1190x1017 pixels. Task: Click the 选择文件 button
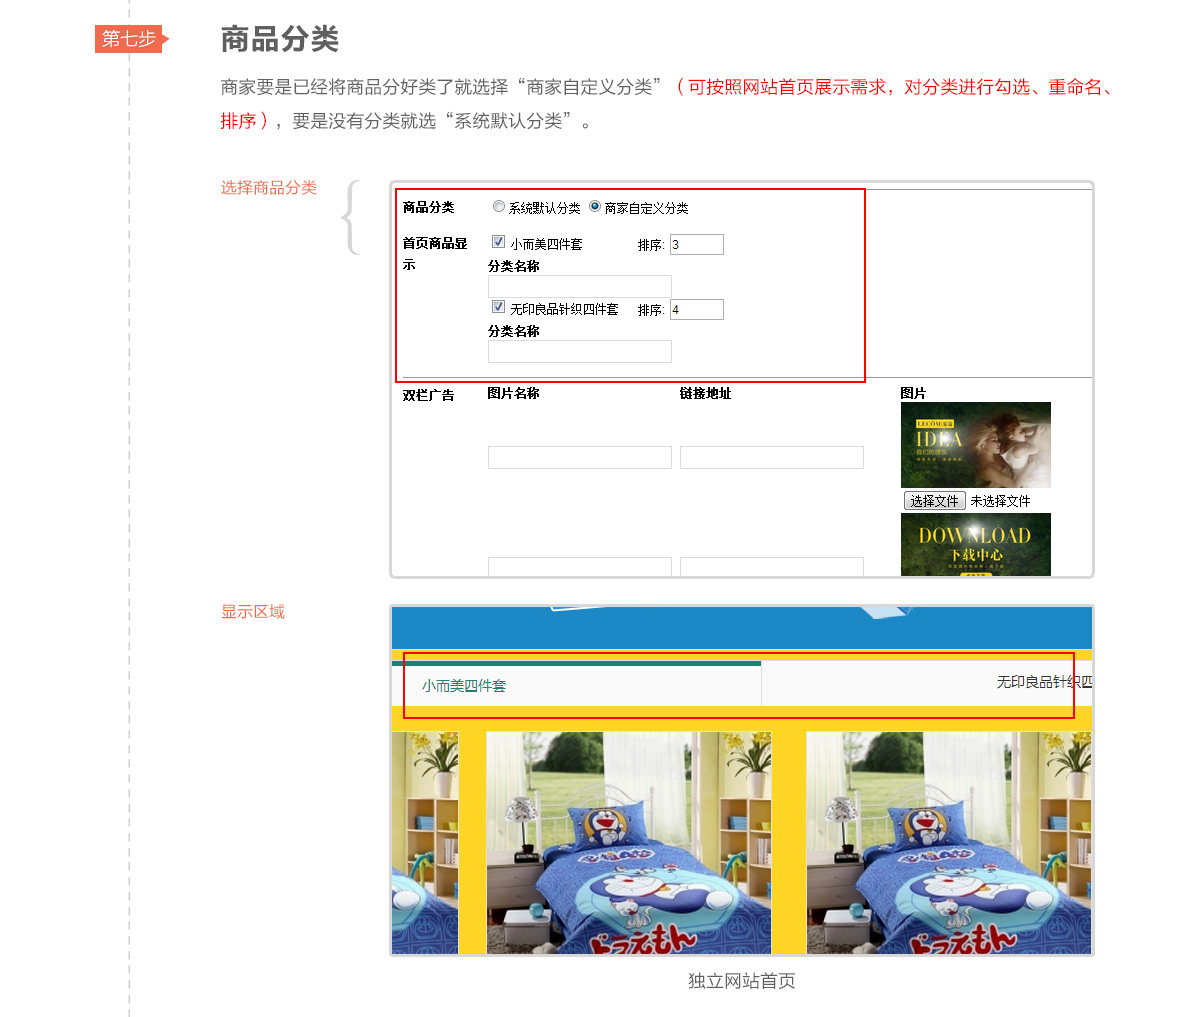[x=934, y=501]
